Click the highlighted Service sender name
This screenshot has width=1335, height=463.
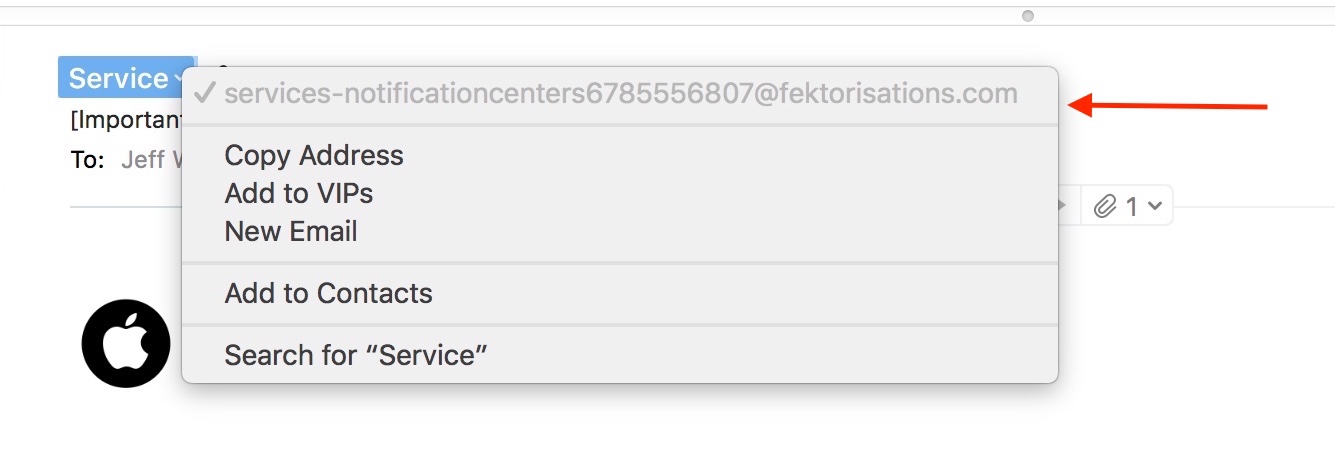pos(118,78)
